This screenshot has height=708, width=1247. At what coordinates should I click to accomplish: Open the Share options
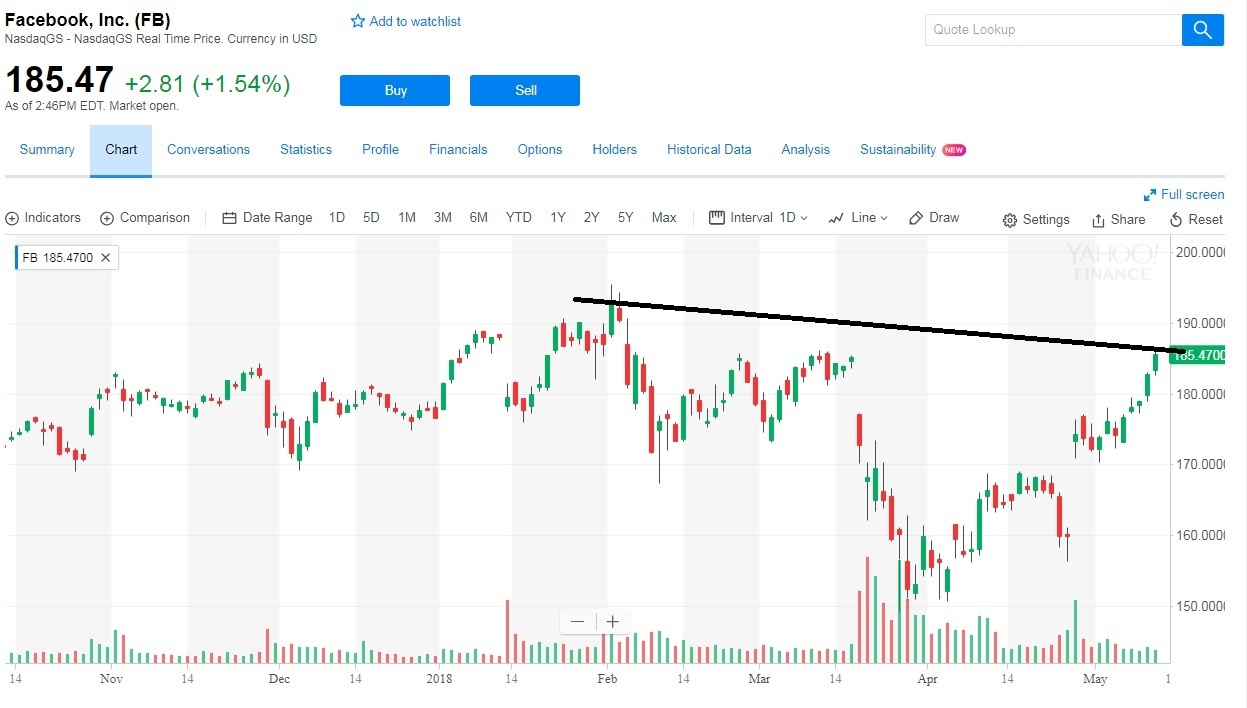click(x=1118, y=219)
